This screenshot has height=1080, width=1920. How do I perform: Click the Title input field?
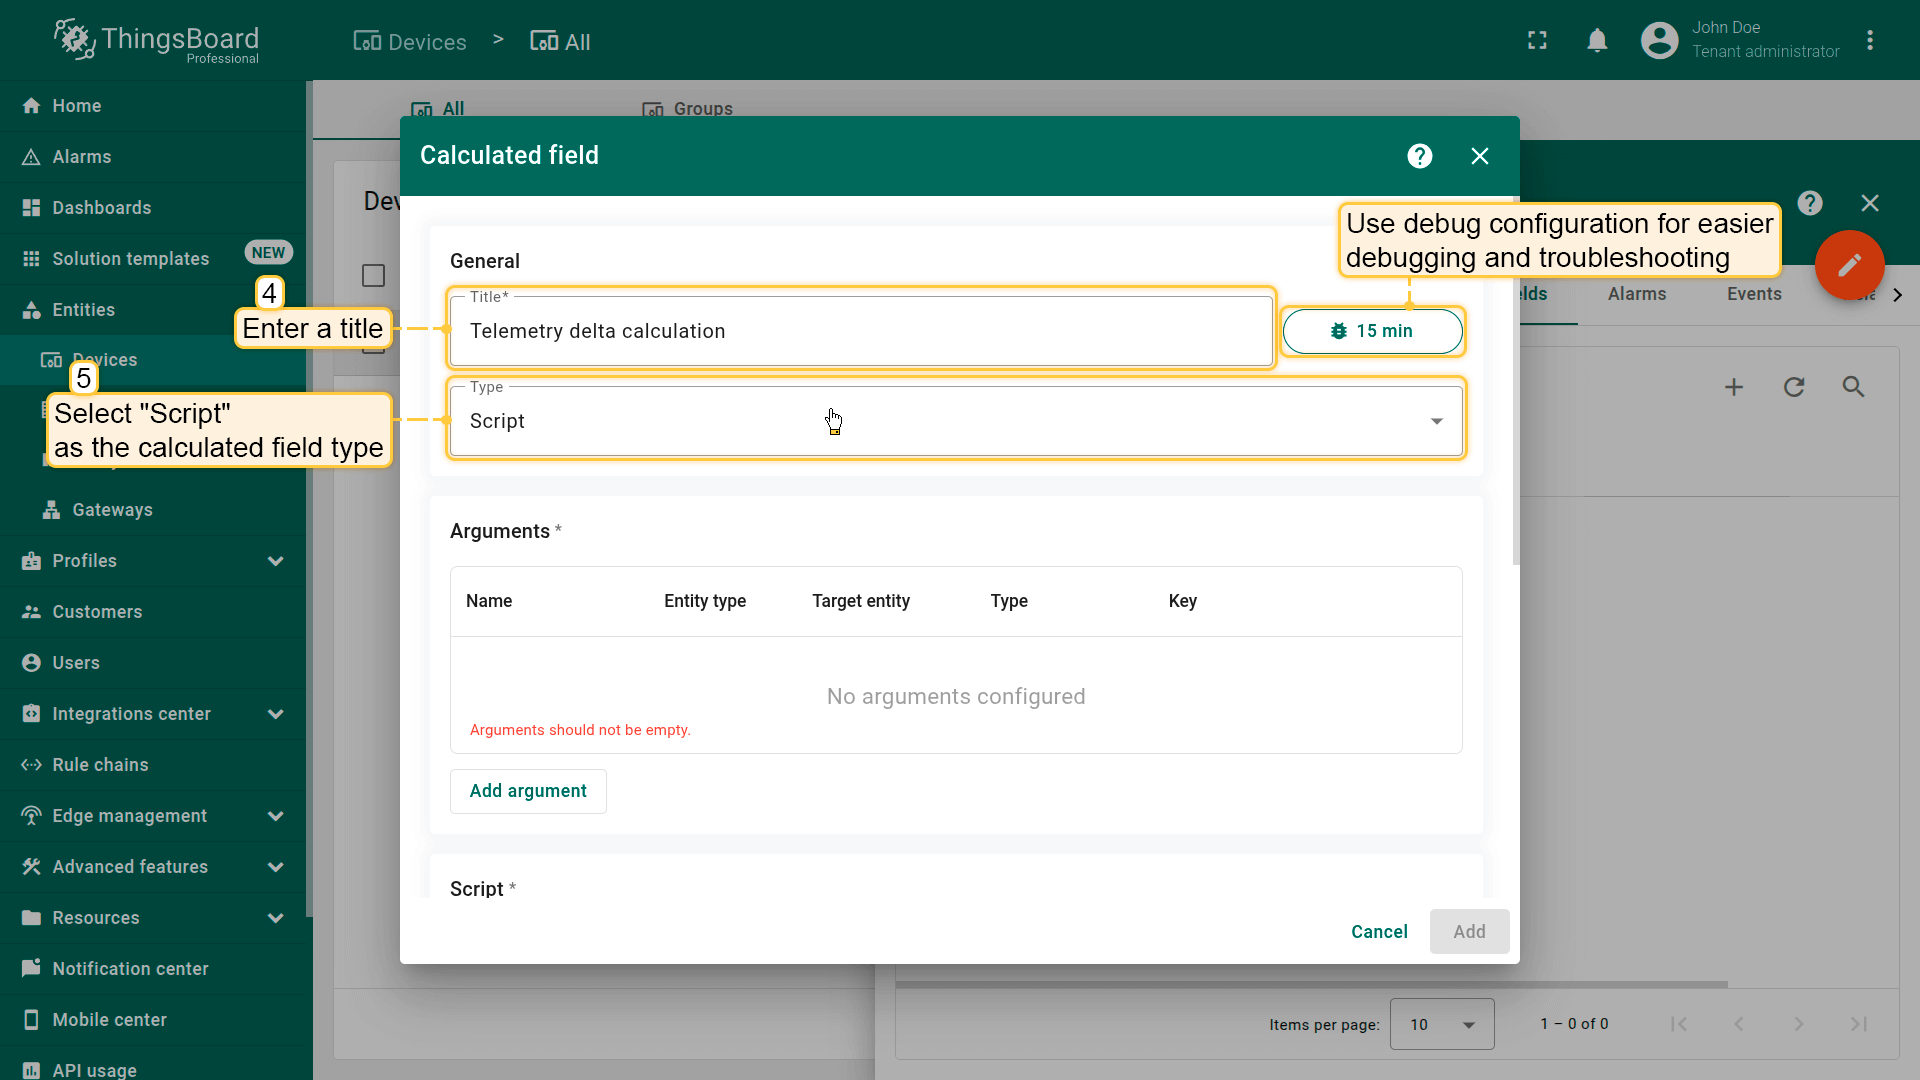[x=860, y=332]
